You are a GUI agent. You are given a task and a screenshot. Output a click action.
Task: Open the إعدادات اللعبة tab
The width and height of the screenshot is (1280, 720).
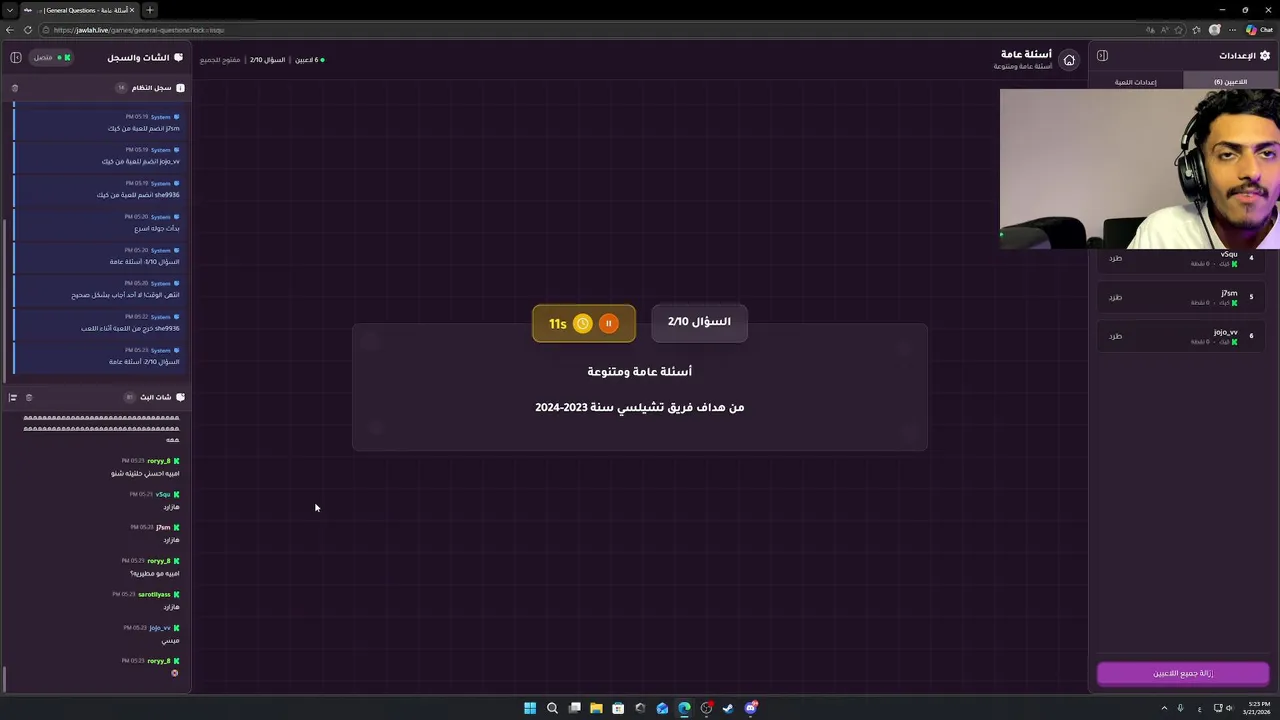click(x=1135, y=82)
